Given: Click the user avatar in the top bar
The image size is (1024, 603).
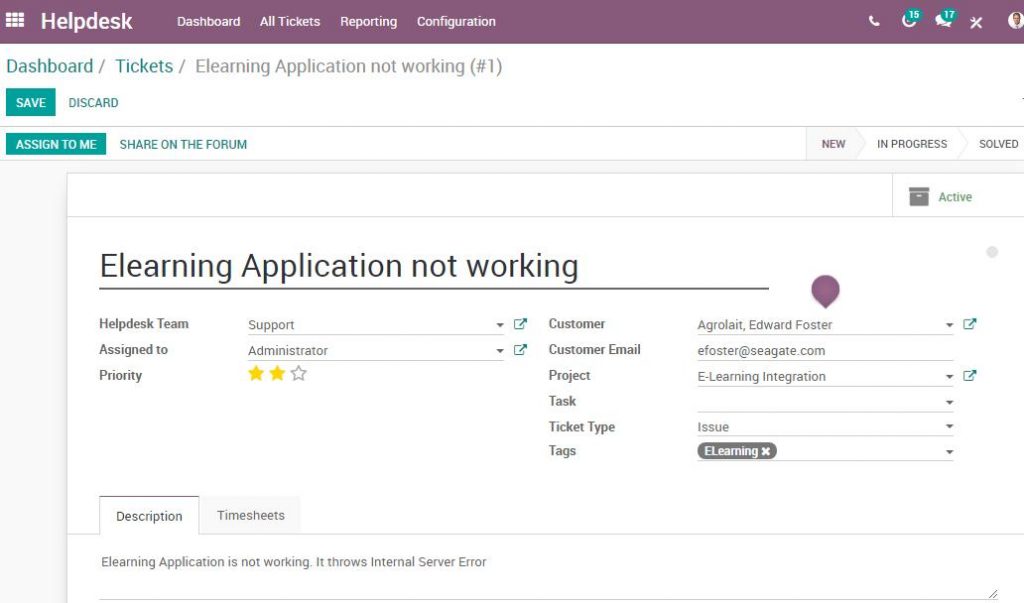Looking at the screenshot, I should coord(1017,20).
